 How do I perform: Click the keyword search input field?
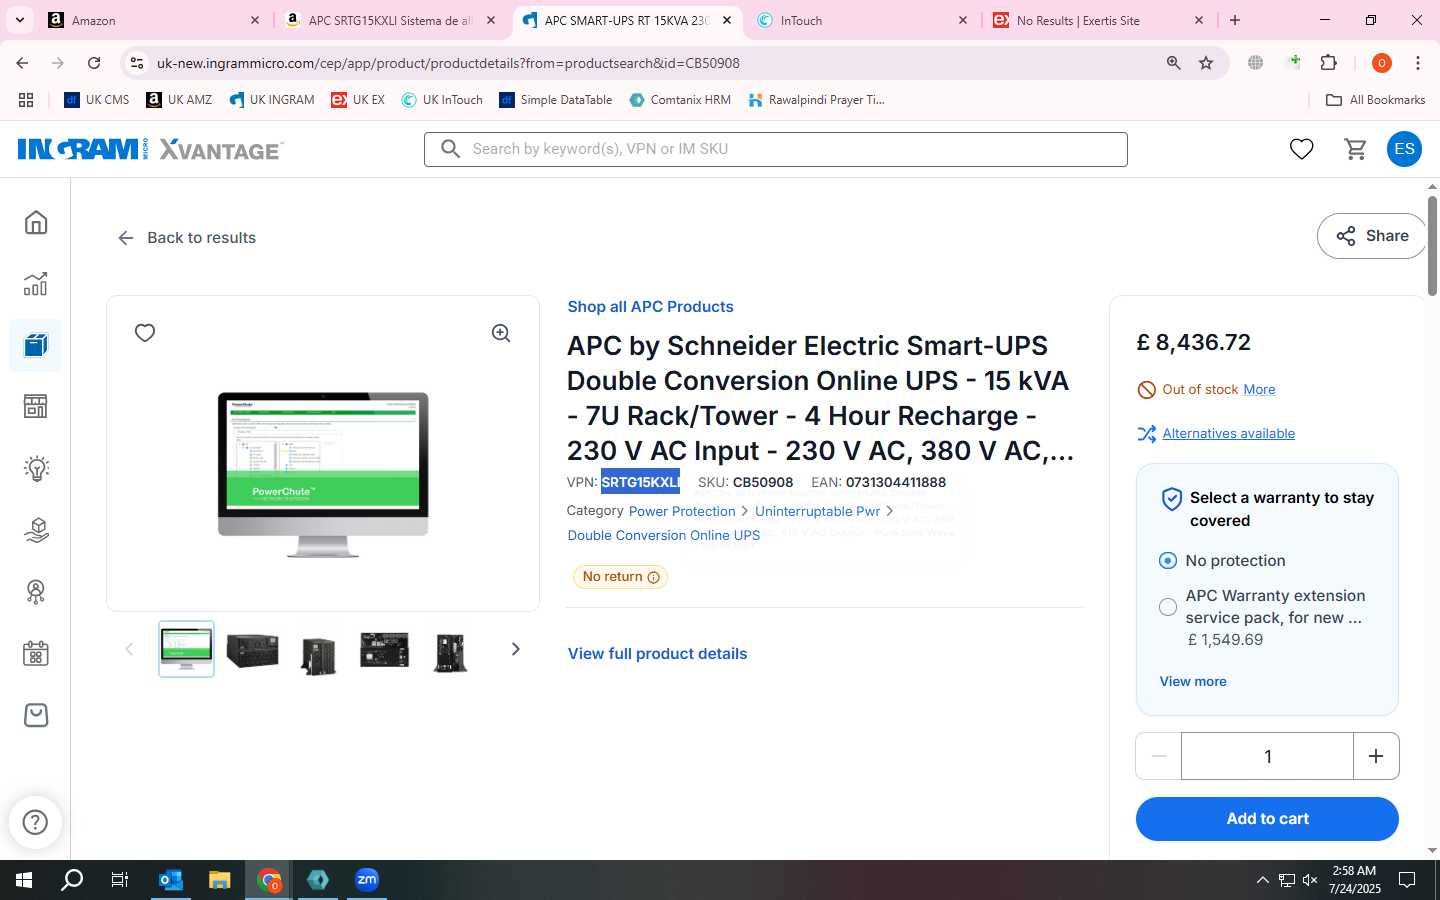(776, 149)
